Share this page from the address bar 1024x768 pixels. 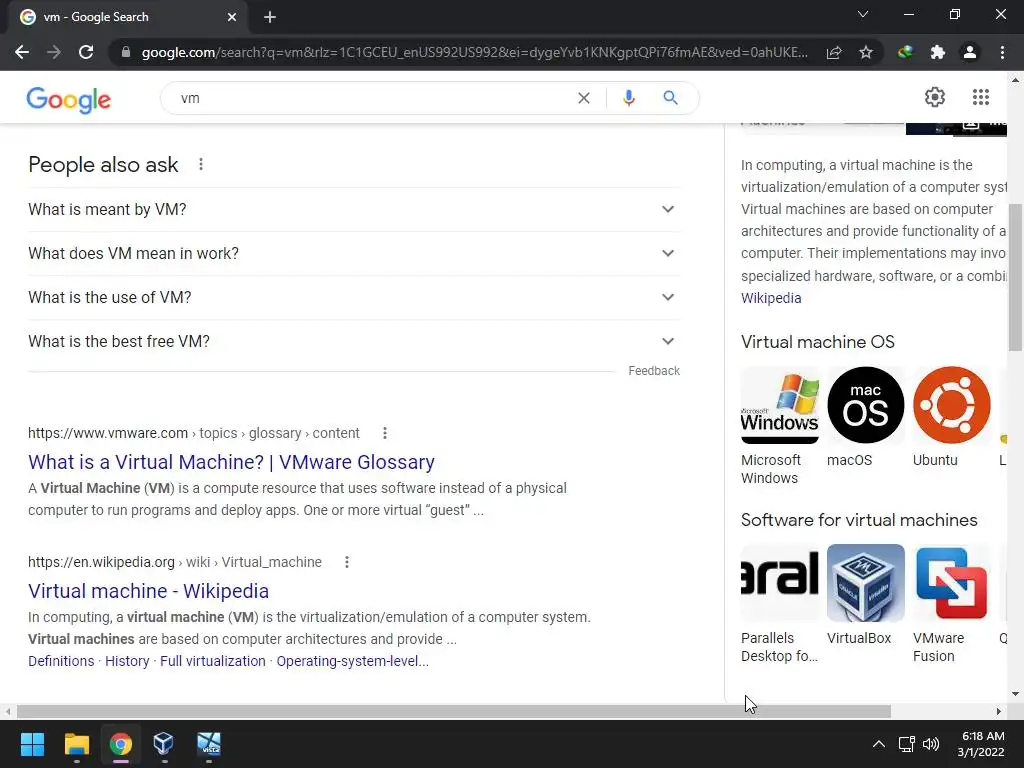(834, 52)
